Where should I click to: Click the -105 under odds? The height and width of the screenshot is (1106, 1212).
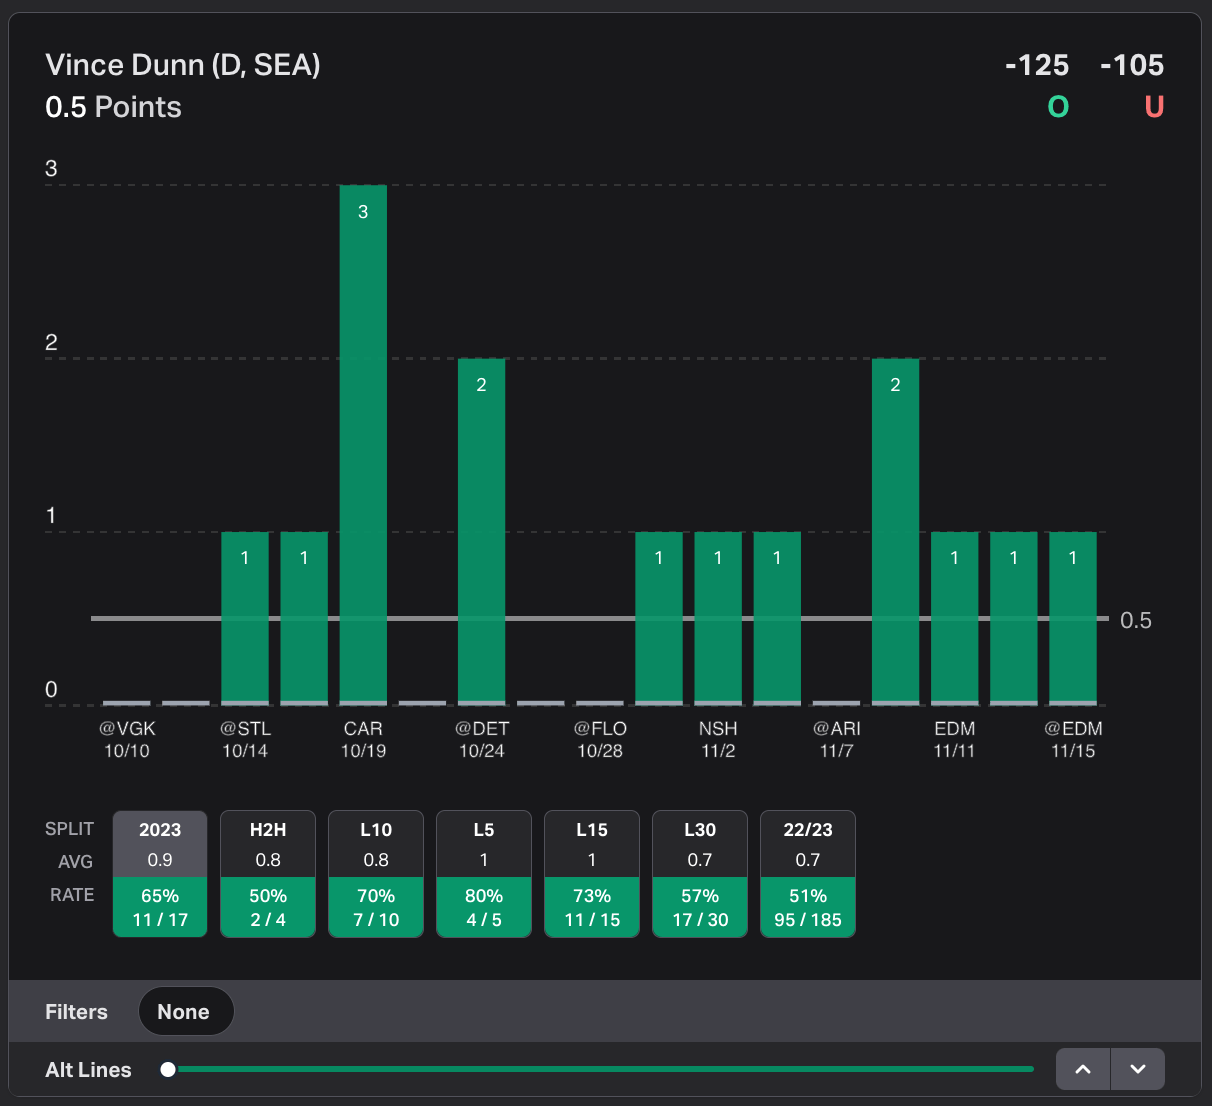[x=1132, y=66]
